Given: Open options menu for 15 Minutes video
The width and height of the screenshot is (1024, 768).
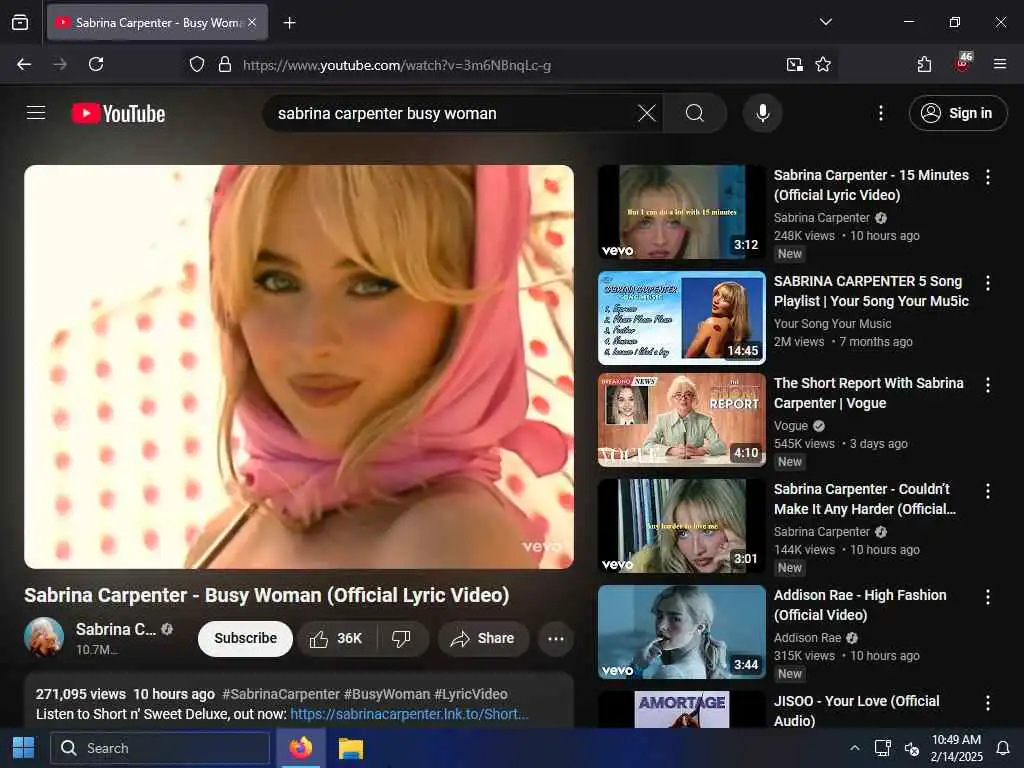Looking at the screenshot, I should click(987, 177).
